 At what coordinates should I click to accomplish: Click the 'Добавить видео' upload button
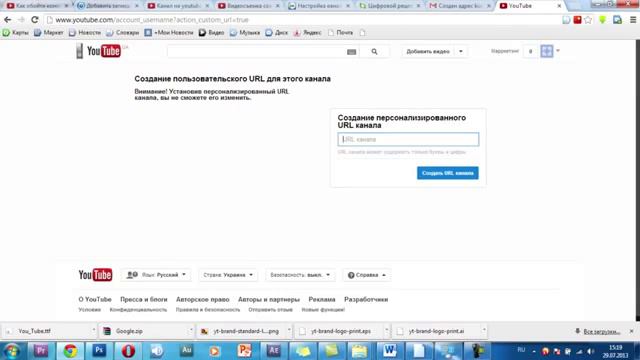tap(428, 51)
